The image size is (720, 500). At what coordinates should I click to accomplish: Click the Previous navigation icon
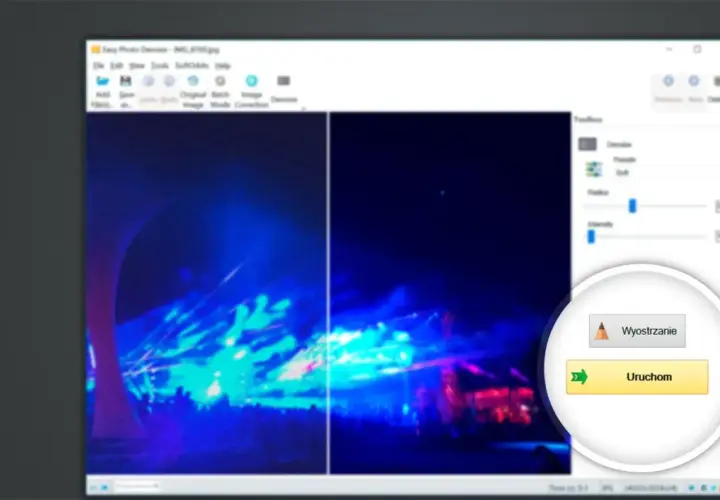click(668, 81)
